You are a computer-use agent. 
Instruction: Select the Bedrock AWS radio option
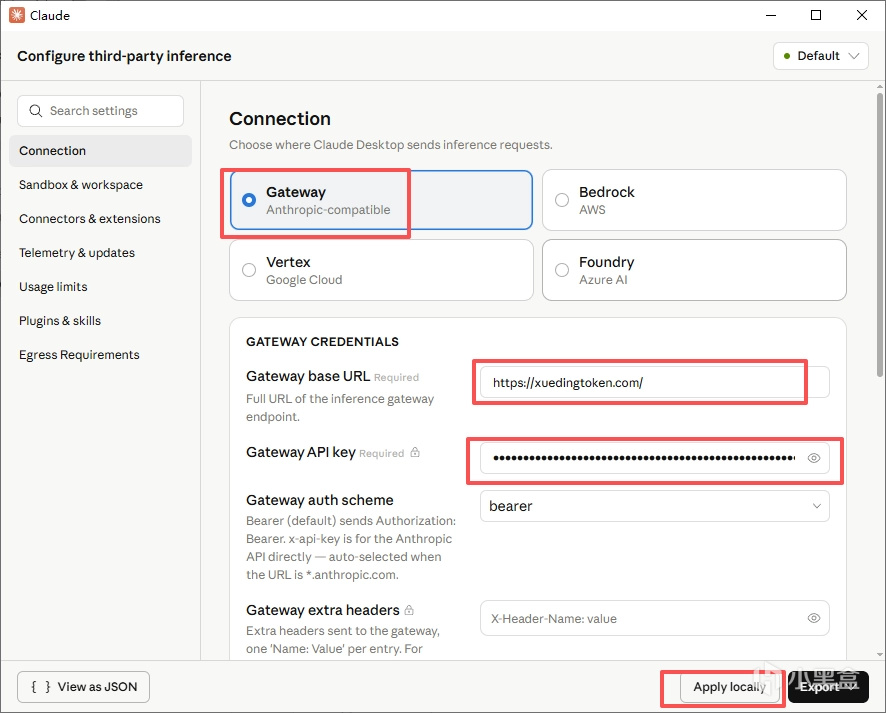point(562,200)
